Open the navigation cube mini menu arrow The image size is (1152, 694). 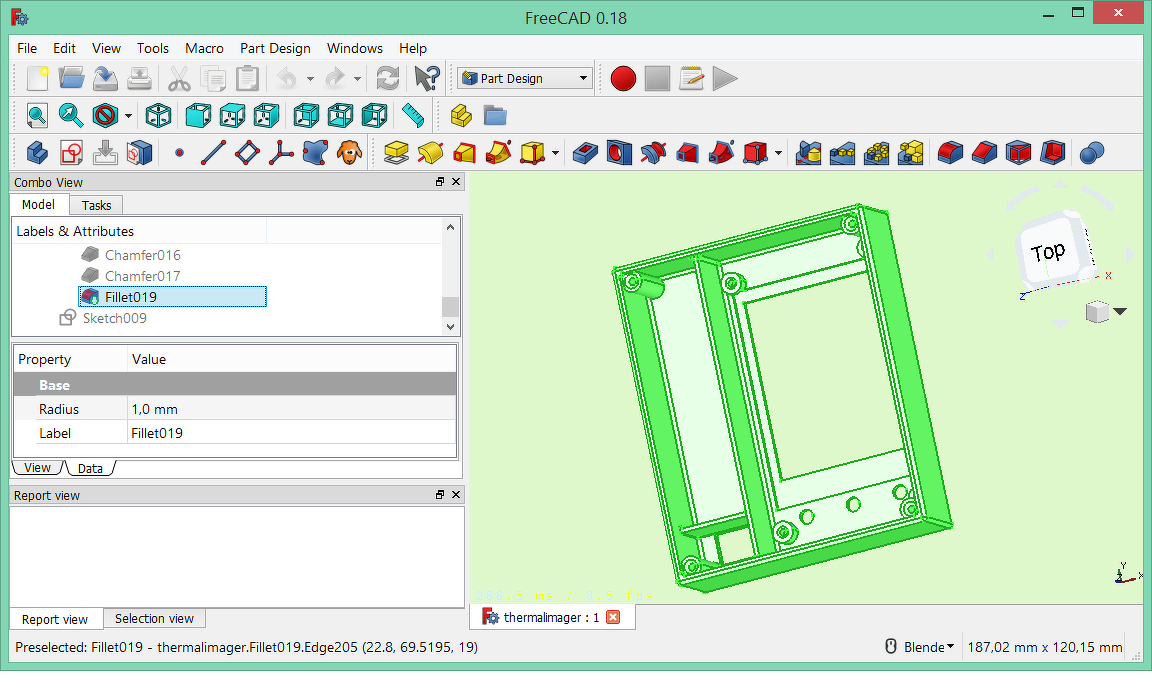(1120, 311)
